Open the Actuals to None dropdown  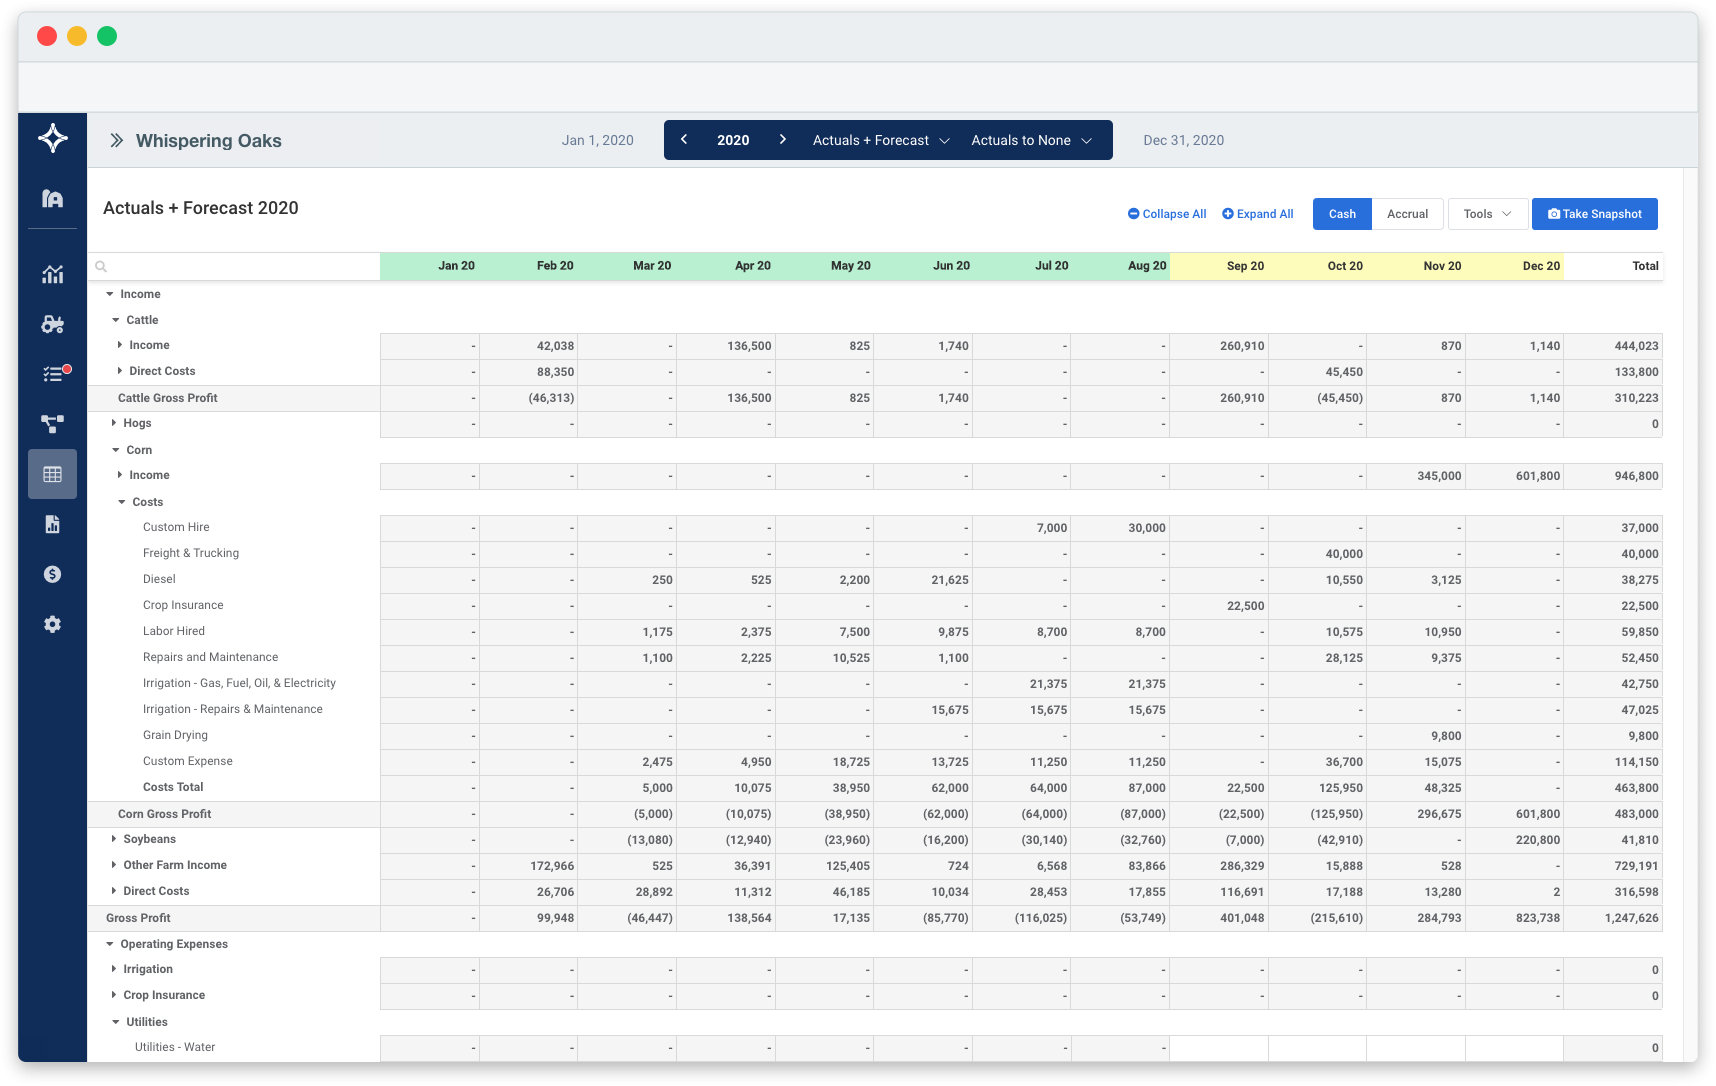point(1031,140)
